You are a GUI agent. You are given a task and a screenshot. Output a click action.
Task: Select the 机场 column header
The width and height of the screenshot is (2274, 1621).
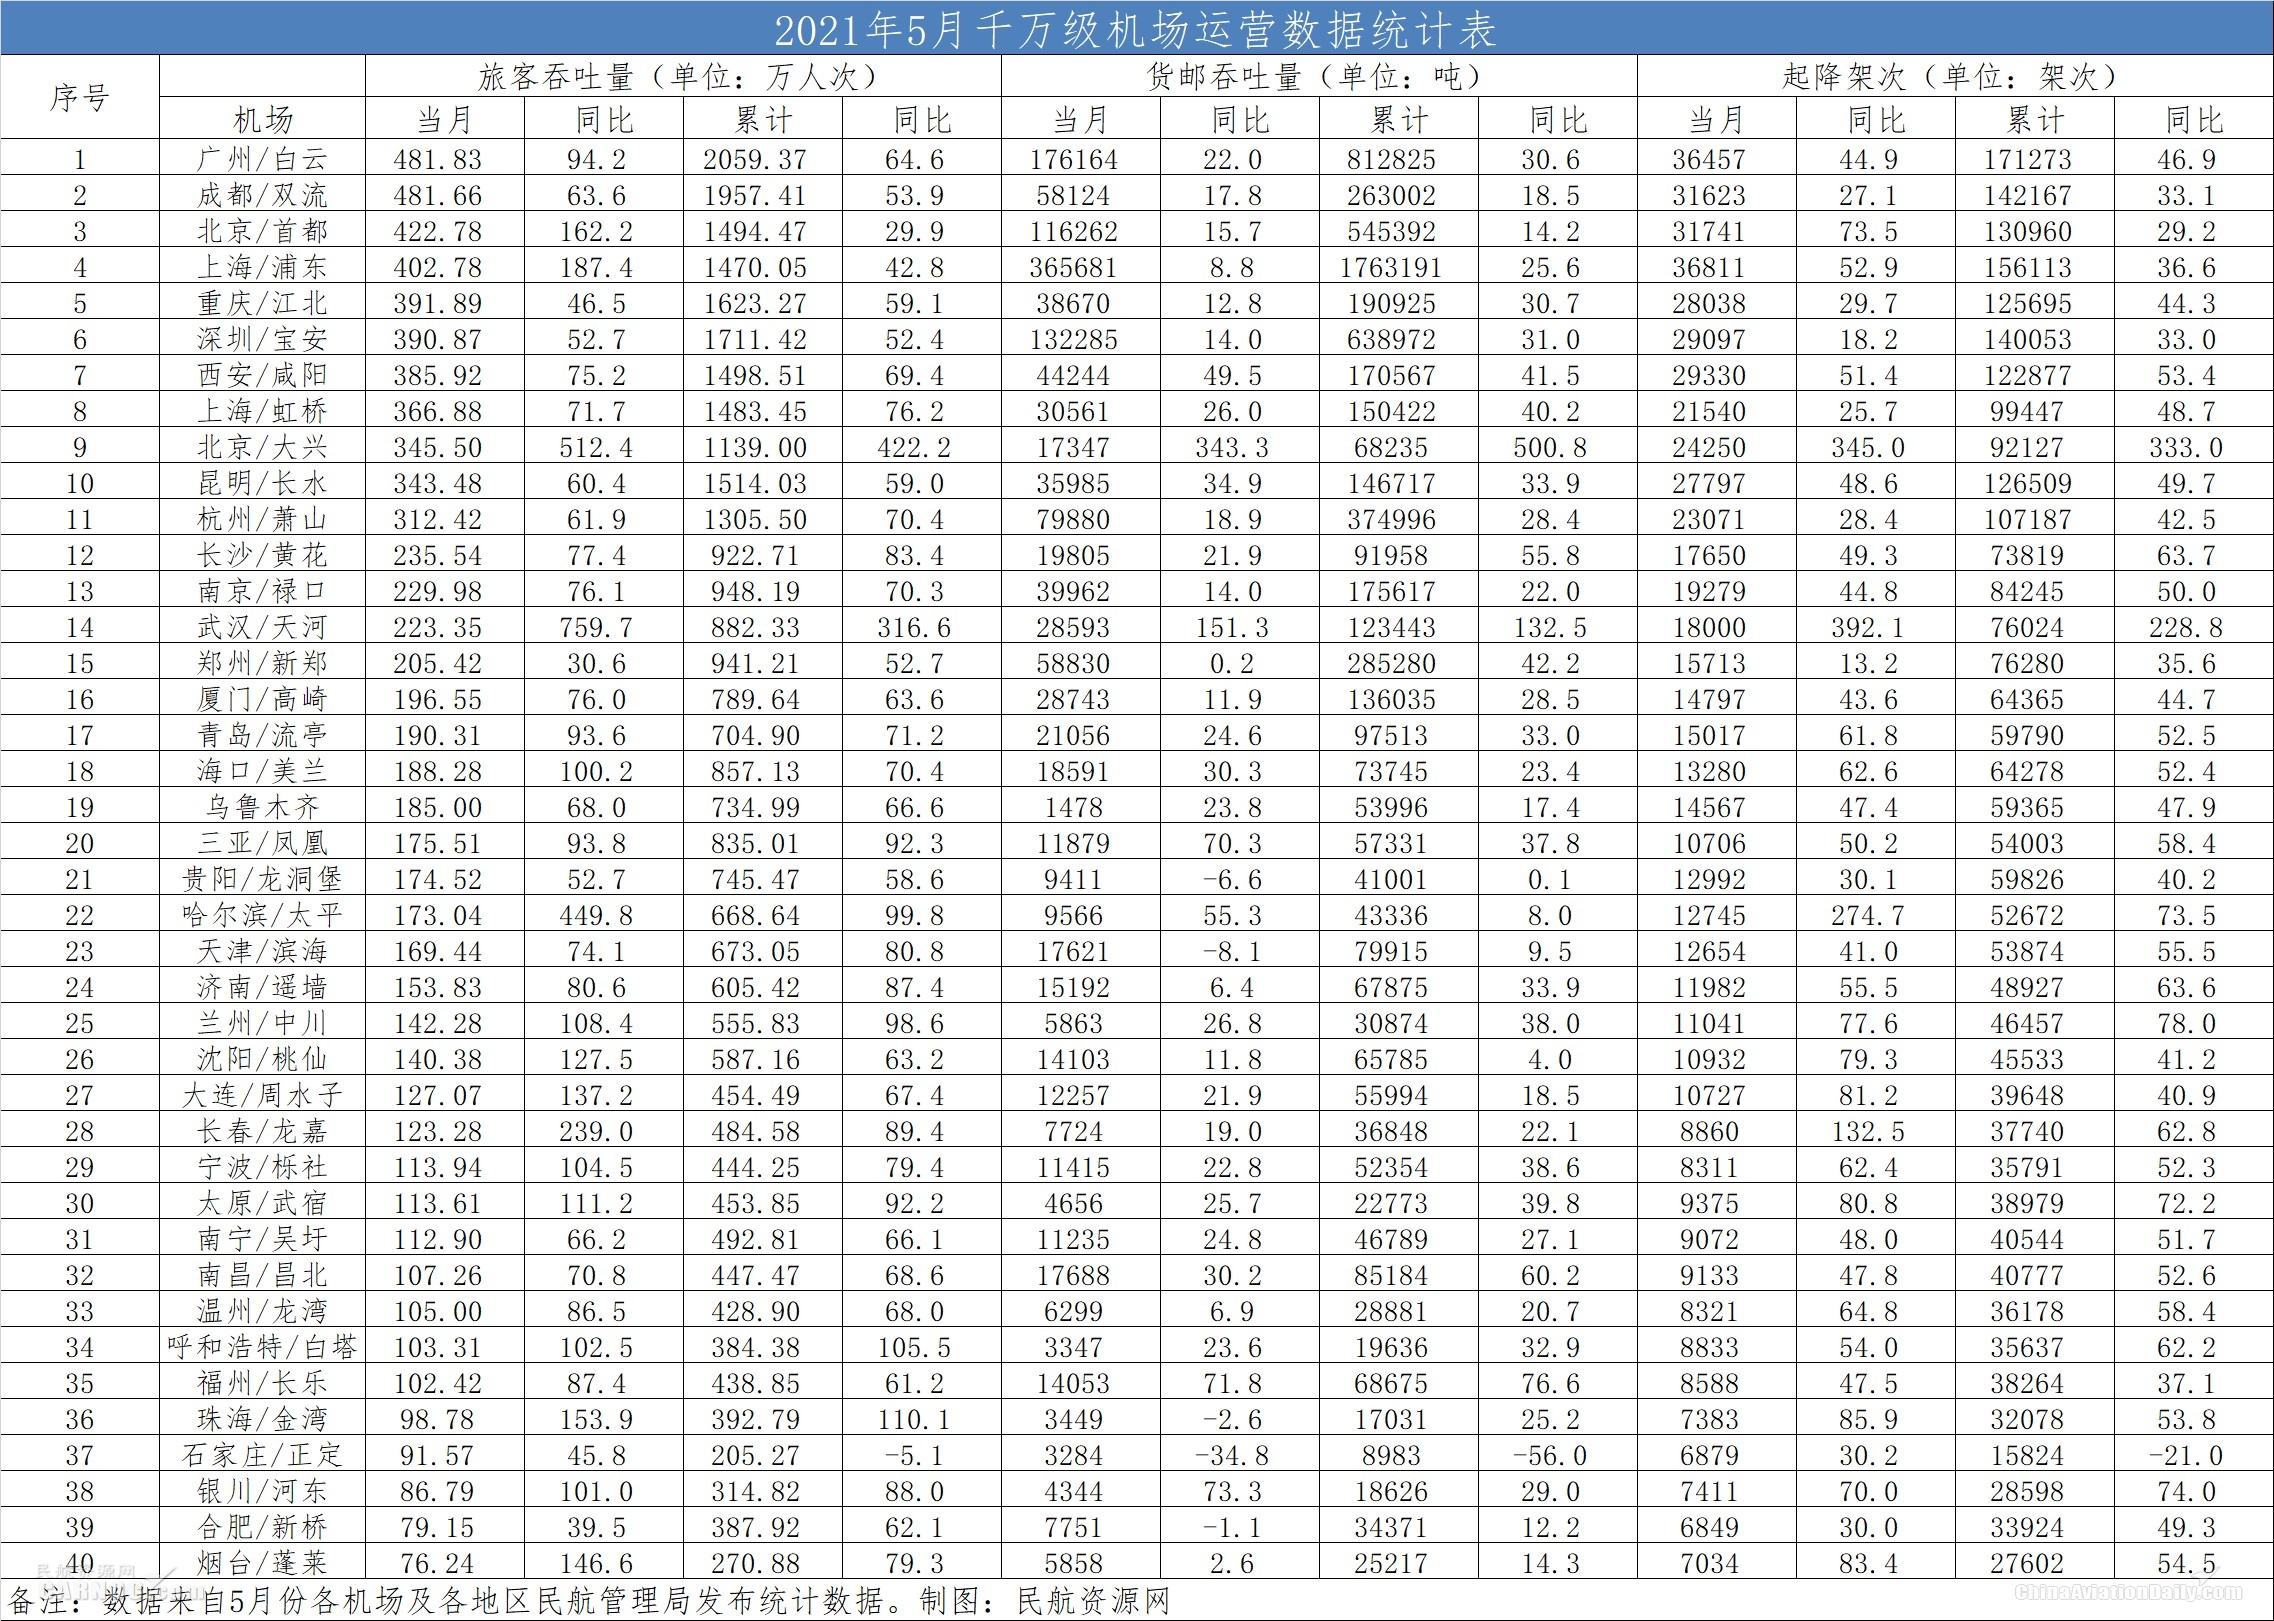click(x=263, y=119)
